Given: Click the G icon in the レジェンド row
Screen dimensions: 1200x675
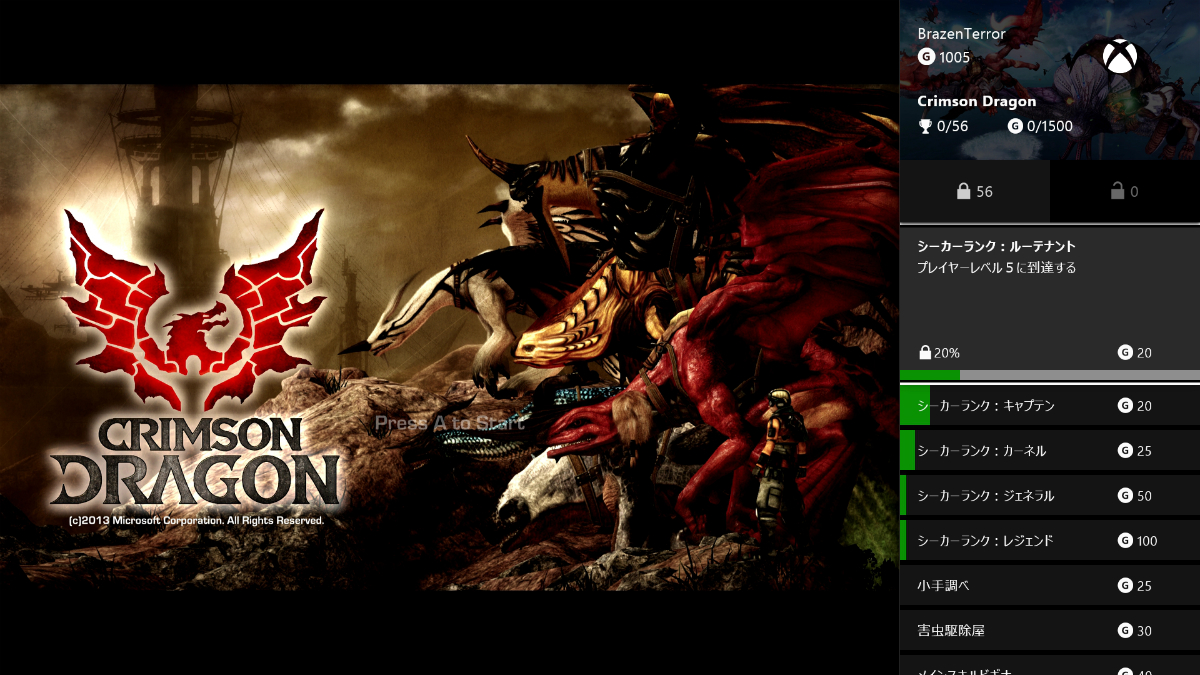Looking at the screenshot, I should 1125,541.
